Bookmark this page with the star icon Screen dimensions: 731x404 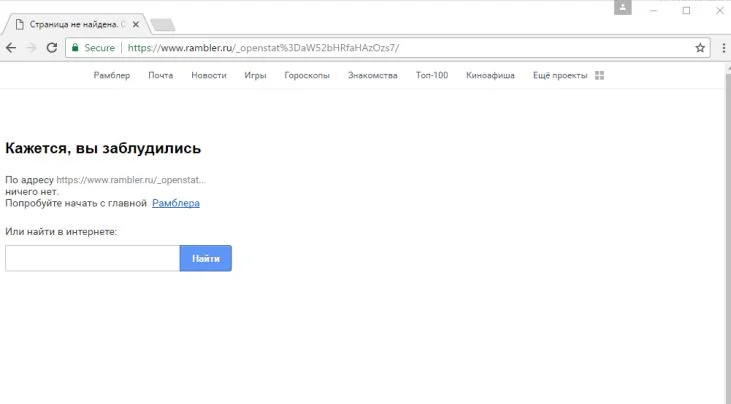(700, 48)
